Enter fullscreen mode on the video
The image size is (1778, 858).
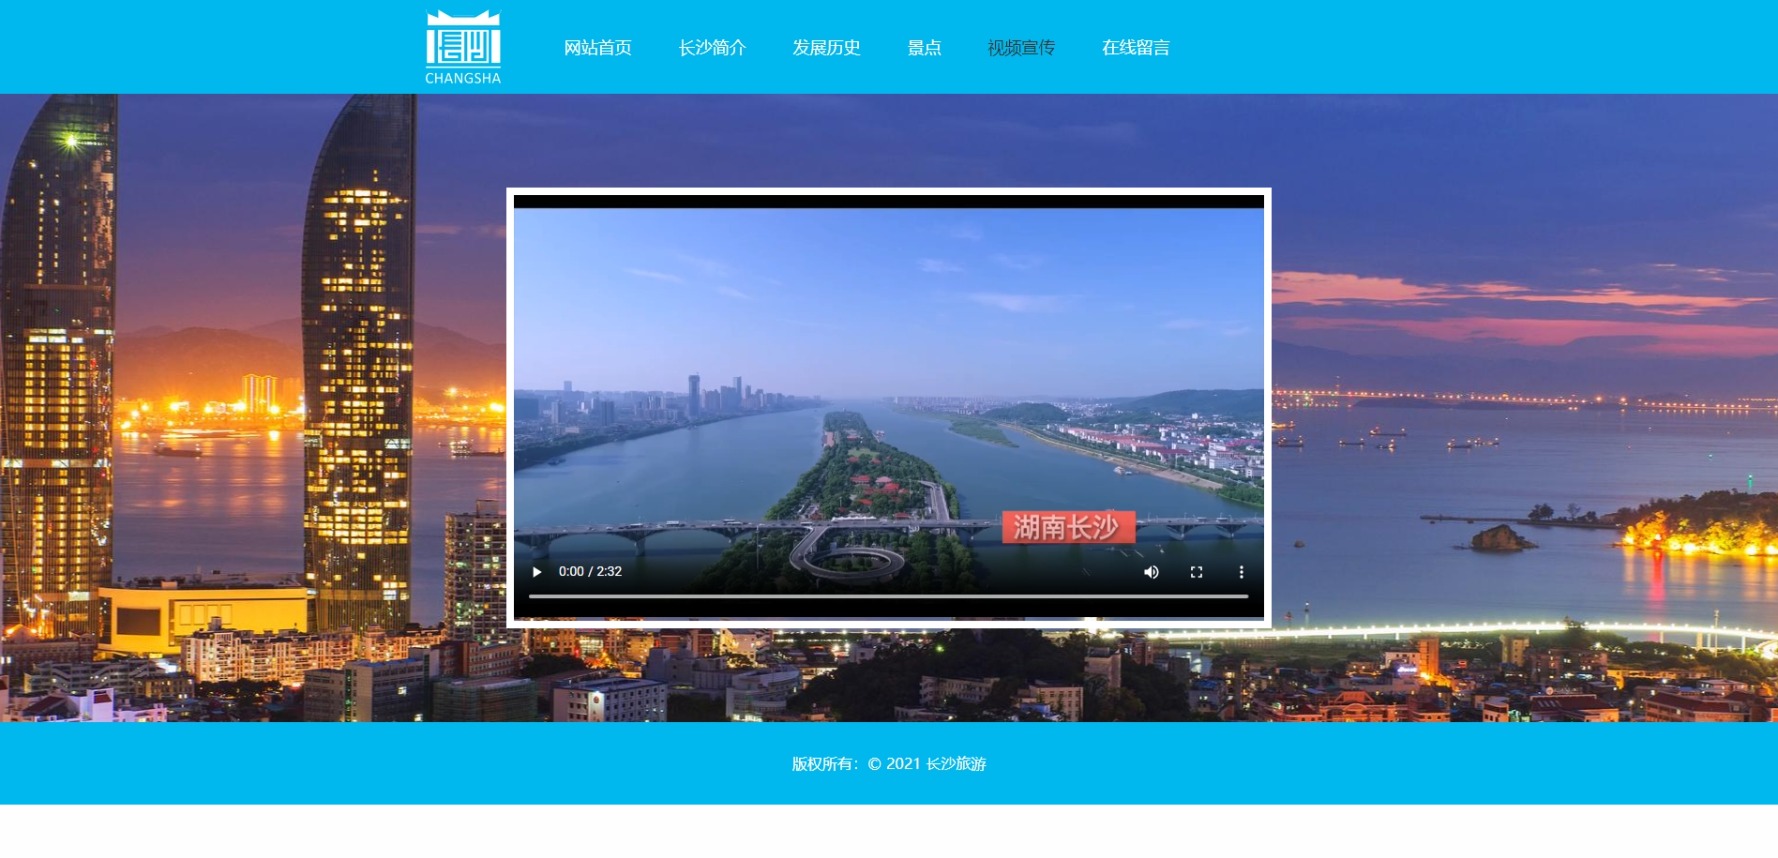click(1196, 572)
